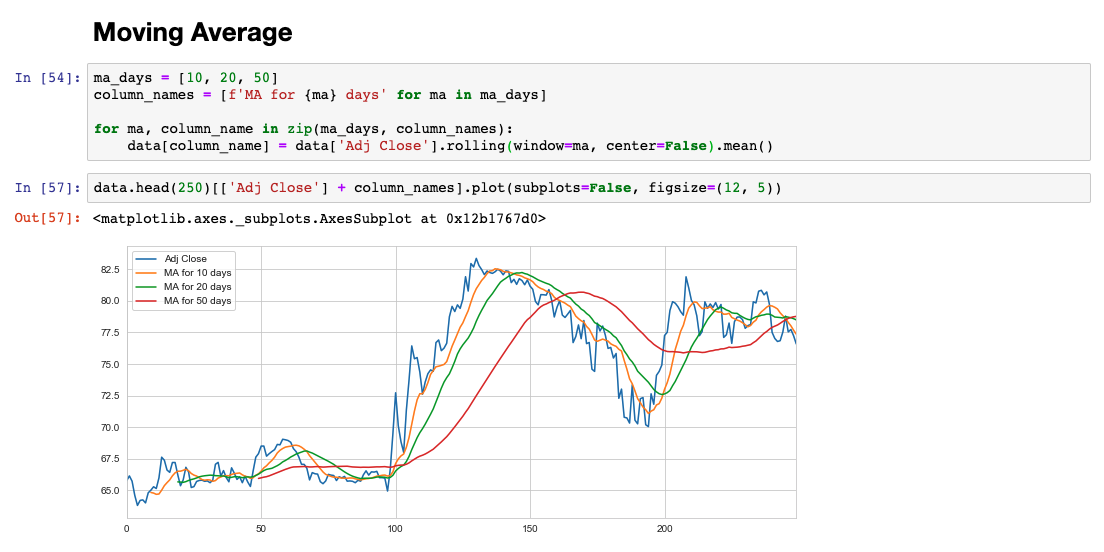Click the column_names assignment line
This screenshot has height=552, width=1104.
(x=320, y=93)
